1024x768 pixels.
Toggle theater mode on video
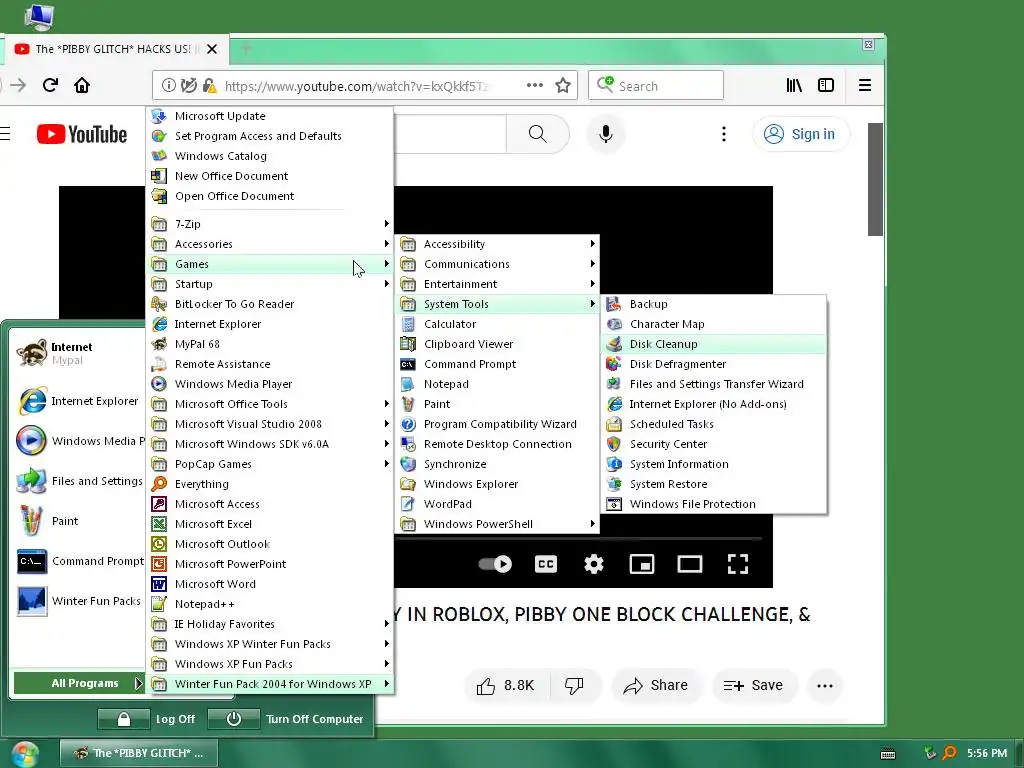(x=690, y=564)
